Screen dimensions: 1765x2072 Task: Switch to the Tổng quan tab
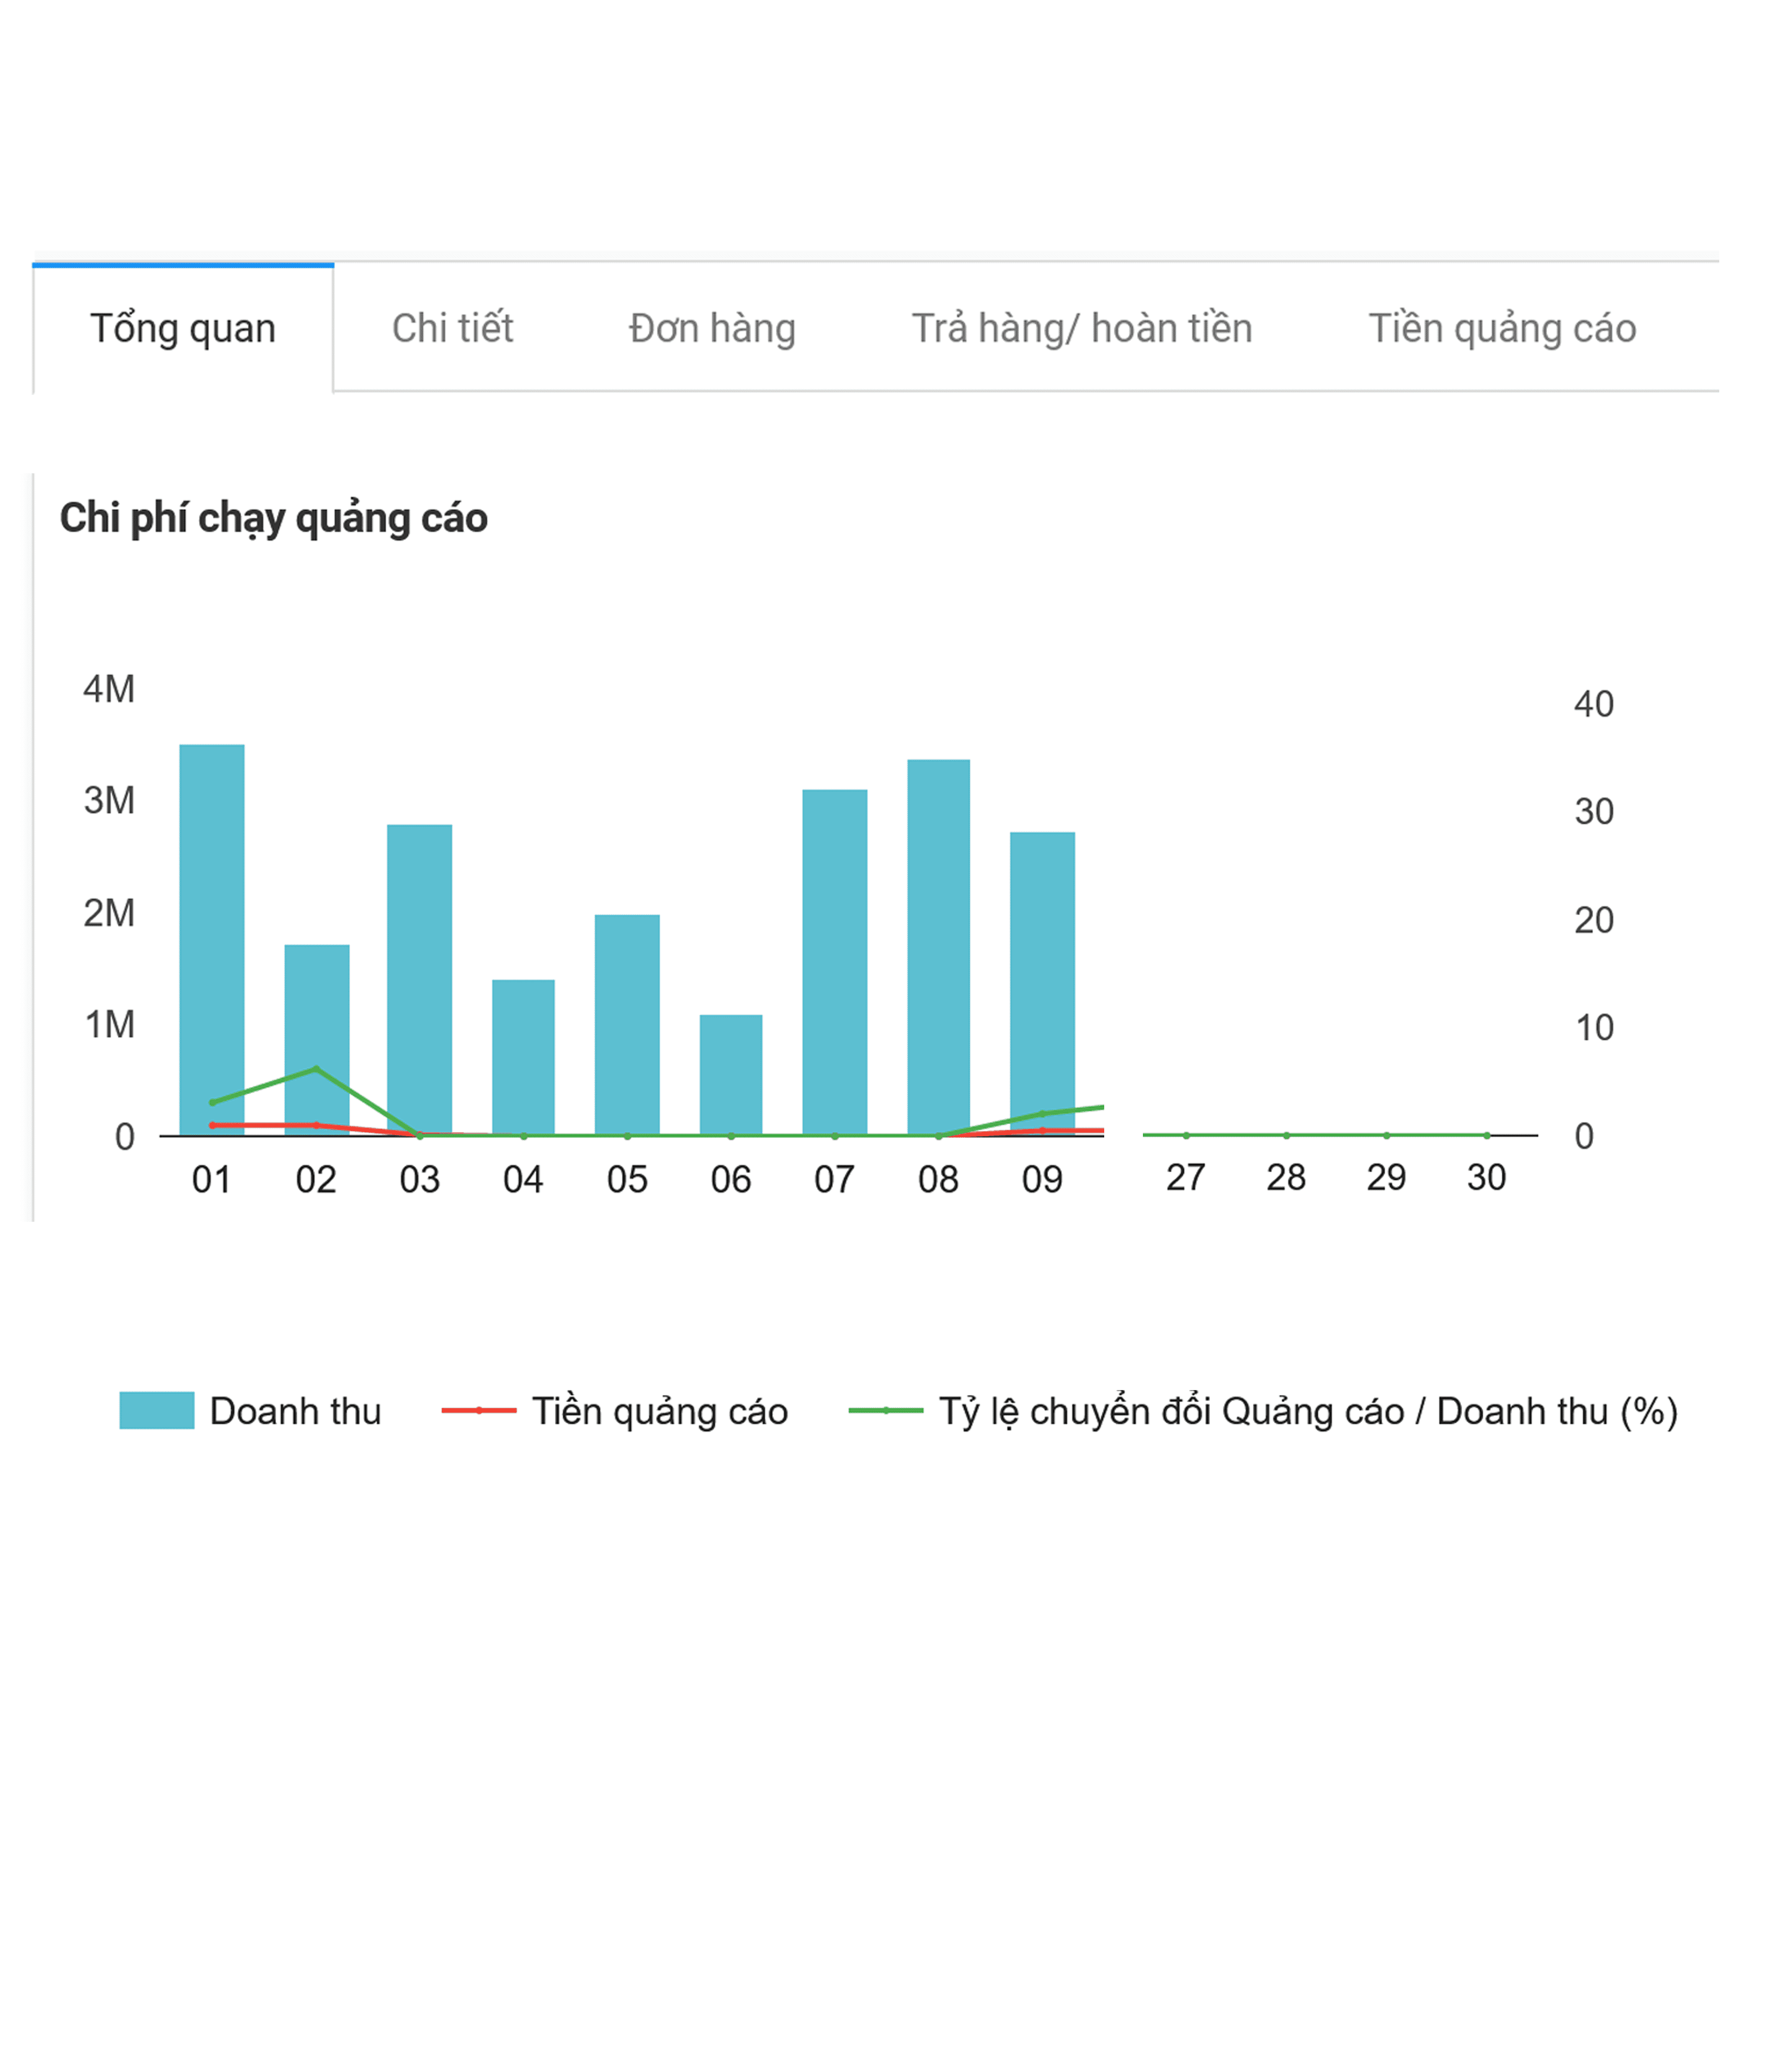point(182,328)
